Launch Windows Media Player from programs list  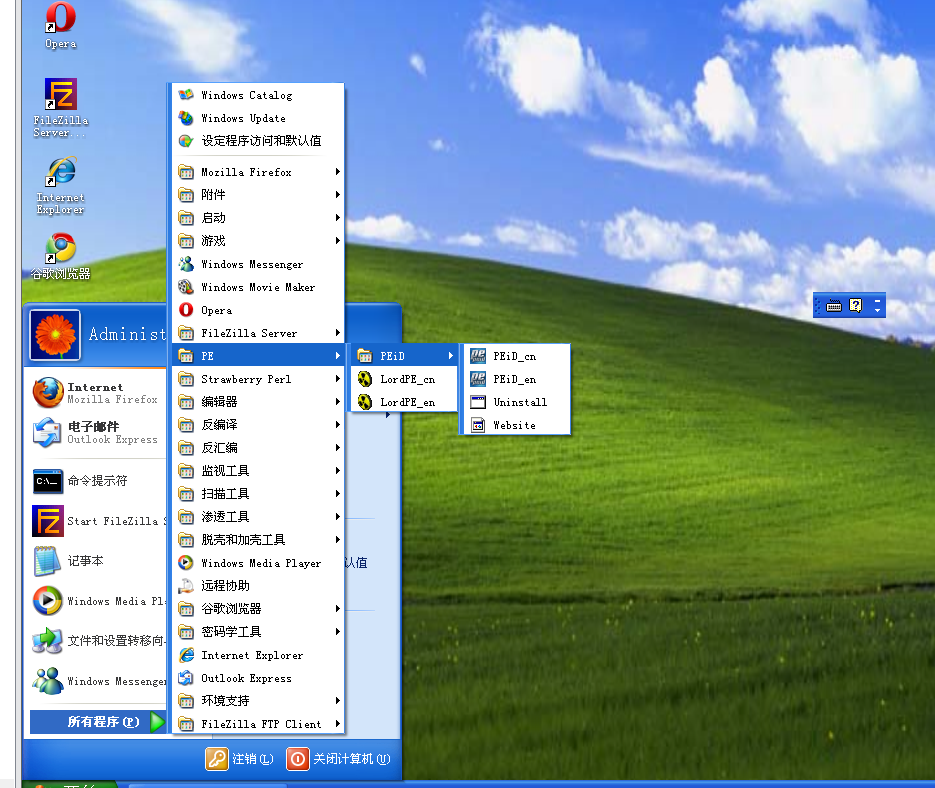pyautogui.click(x=258, y=563)
